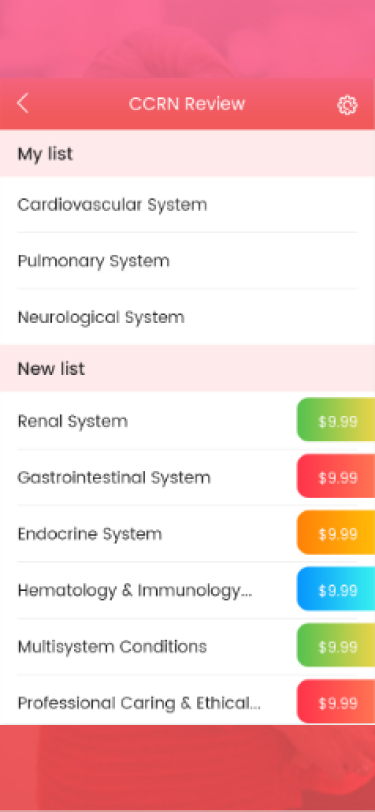Select Professional Caring & Ethical row

click(149, 703)
